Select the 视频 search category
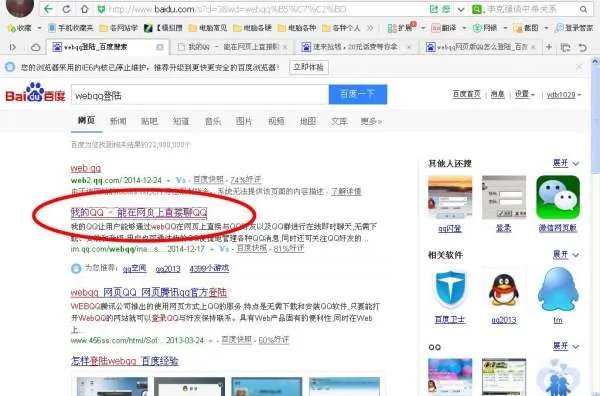The width and height of the screenshot is (600, 396). click(x=276, y=121)
